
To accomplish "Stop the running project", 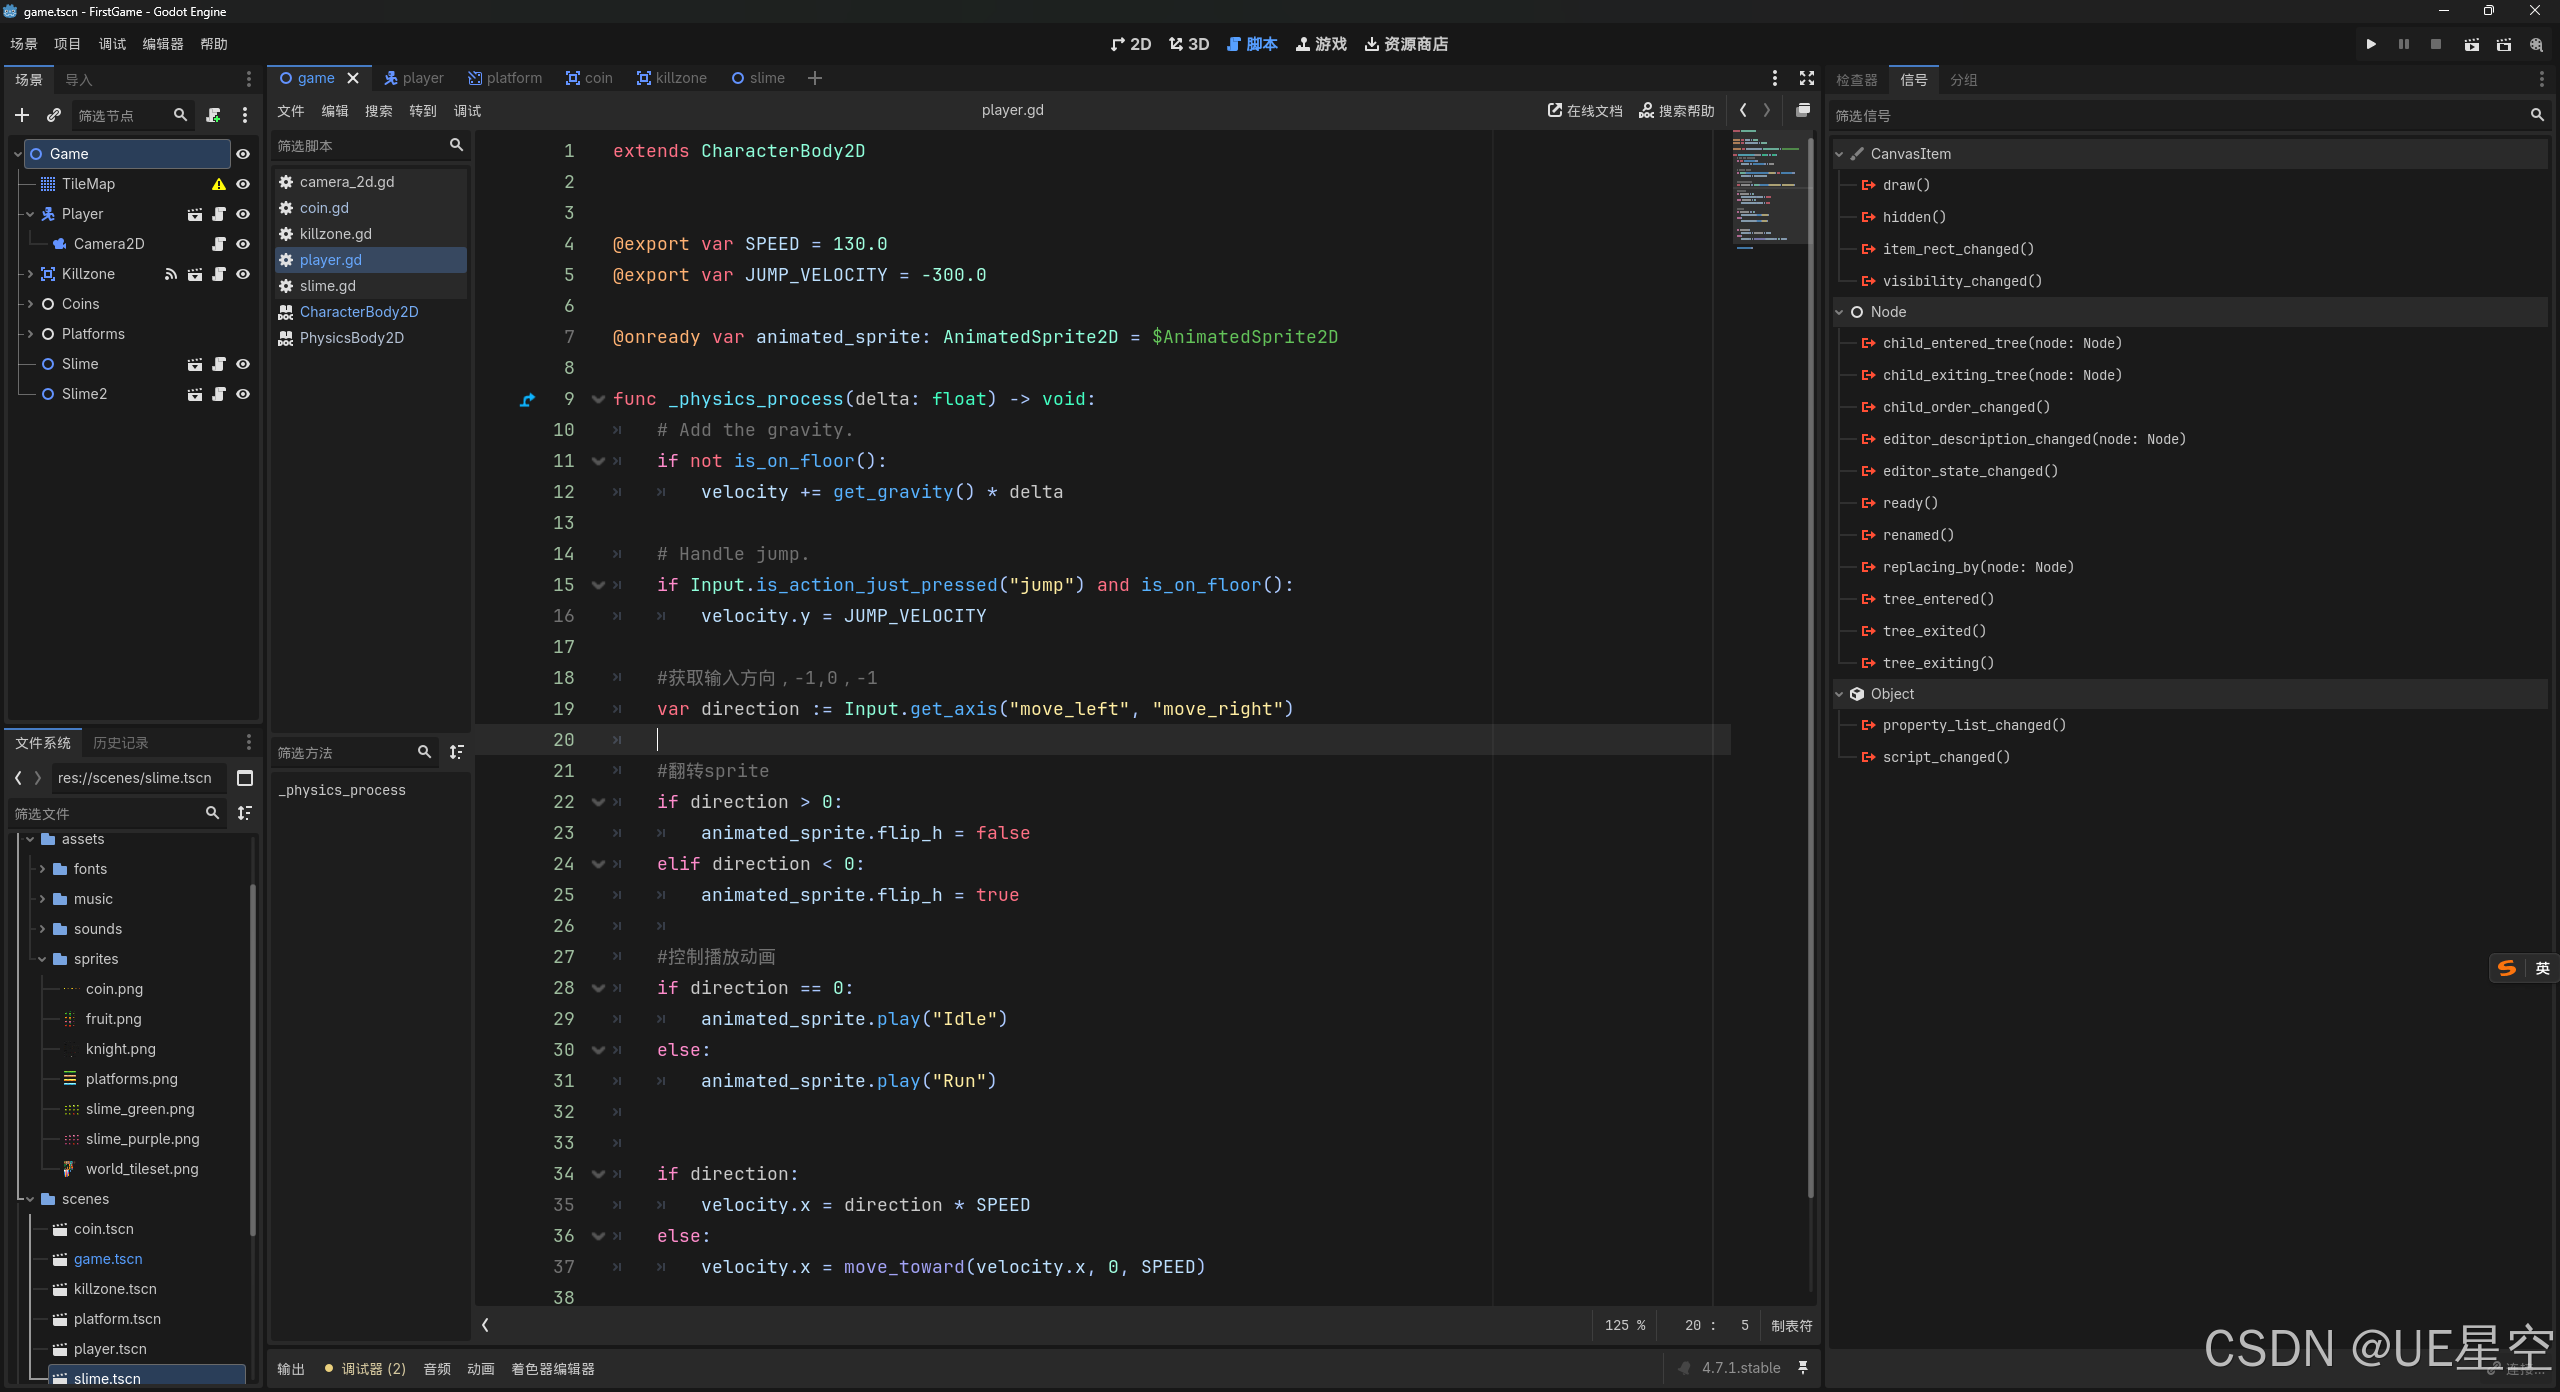I will (2436, 44).
